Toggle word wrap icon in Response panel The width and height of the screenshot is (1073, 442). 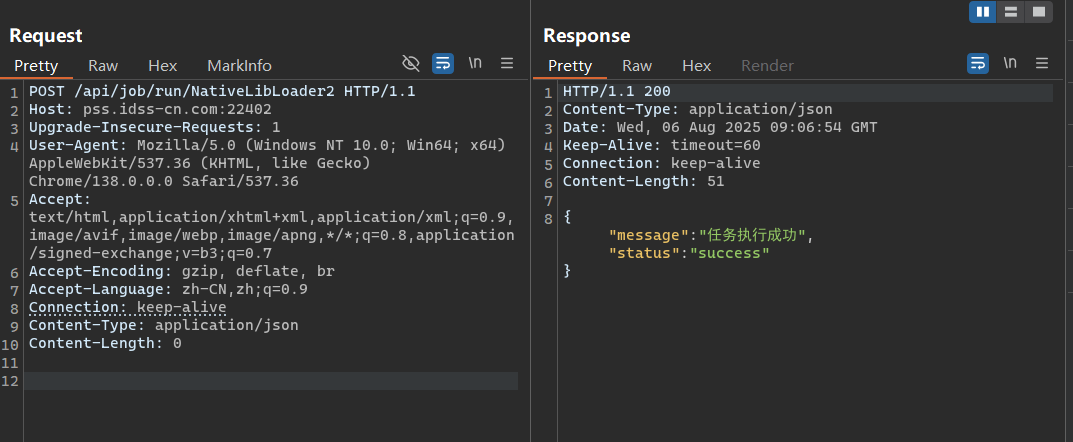(x=978, y=64)
